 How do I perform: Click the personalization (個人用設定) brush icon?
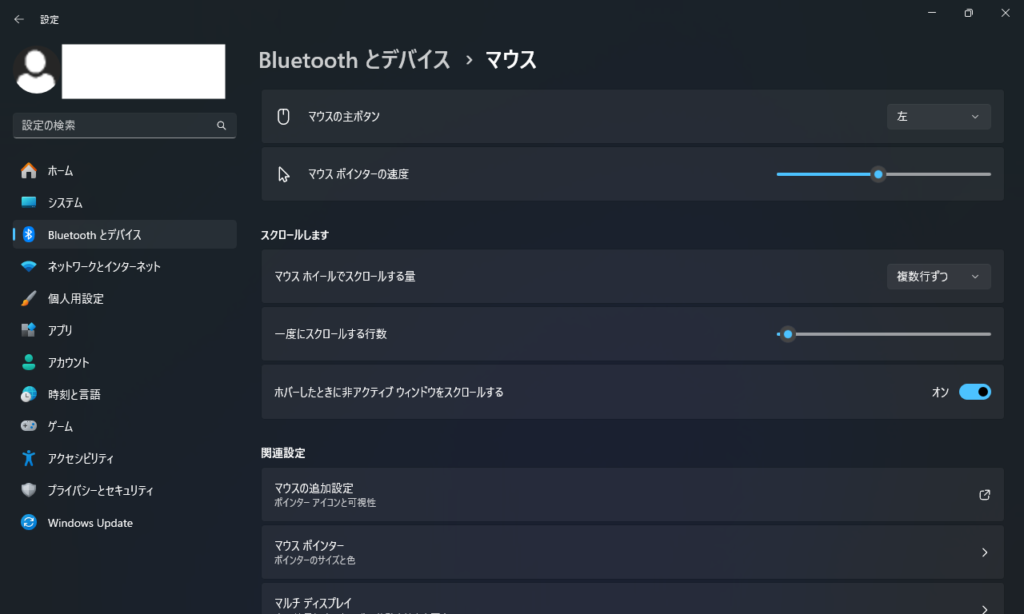[x=29, y=299]
